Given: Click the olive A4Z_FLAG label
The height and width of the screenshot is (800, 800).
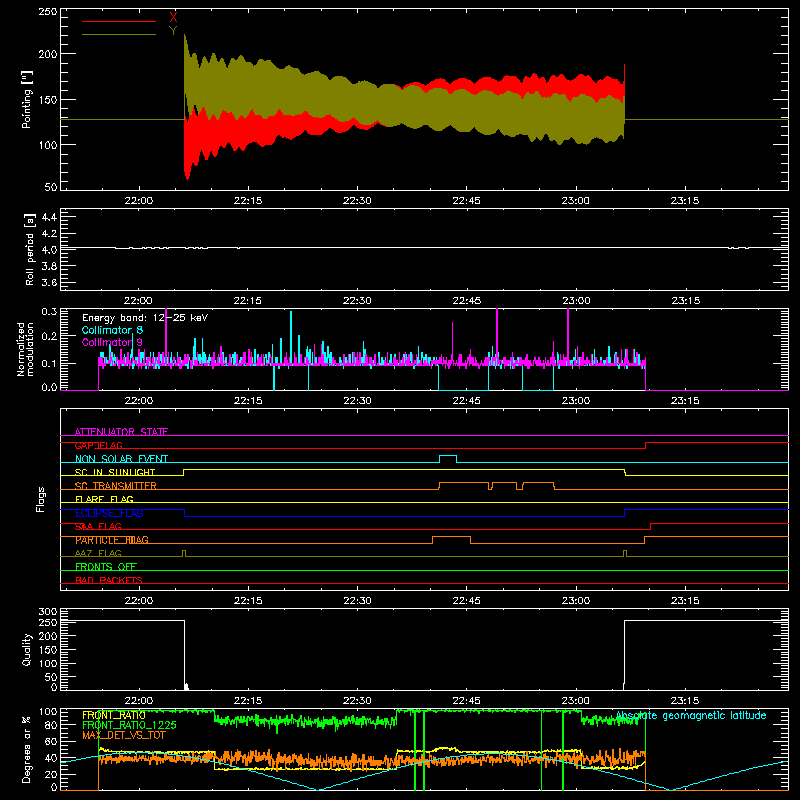Looking at the screenshot, I should coord(98,553).
